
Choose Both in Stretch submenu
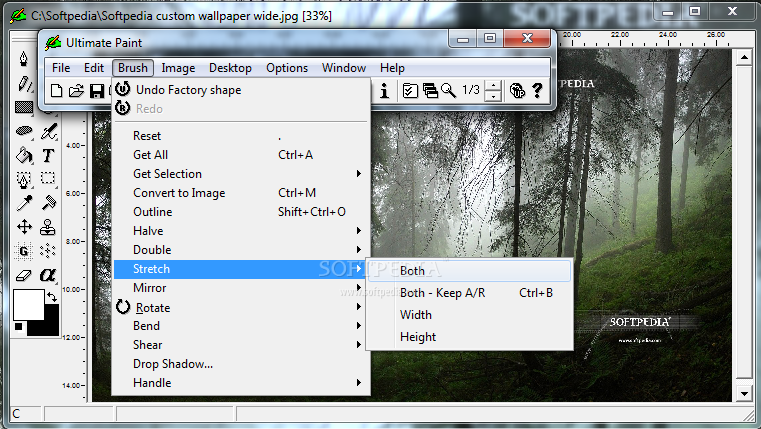469,271
